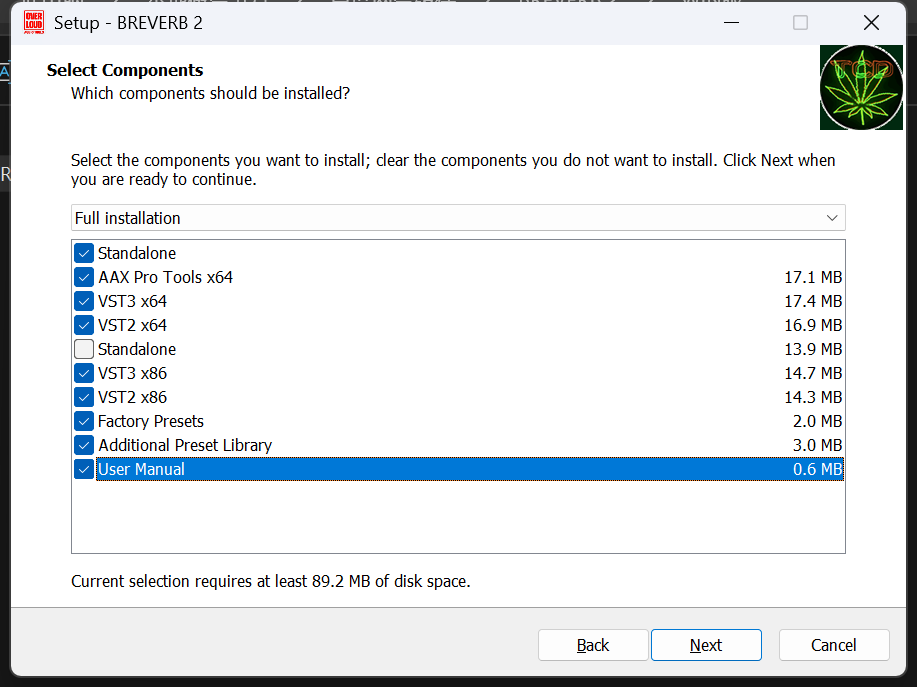Screen dimensions: 917x687
Task: Select the VST3 x86 list item label
Action: click(132, 373)
